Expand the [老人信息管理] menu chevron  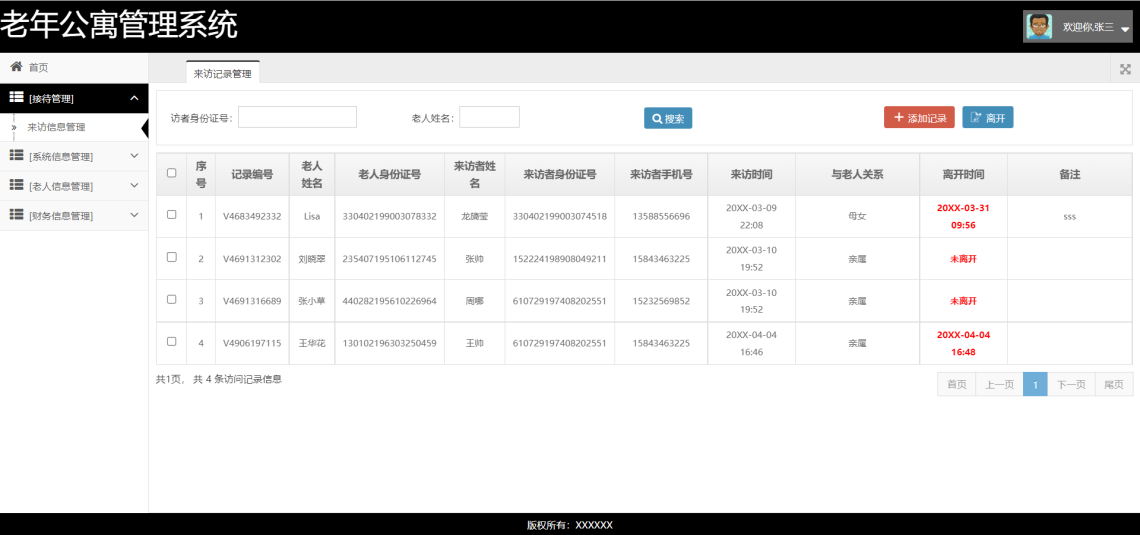[x=134, y=185]
